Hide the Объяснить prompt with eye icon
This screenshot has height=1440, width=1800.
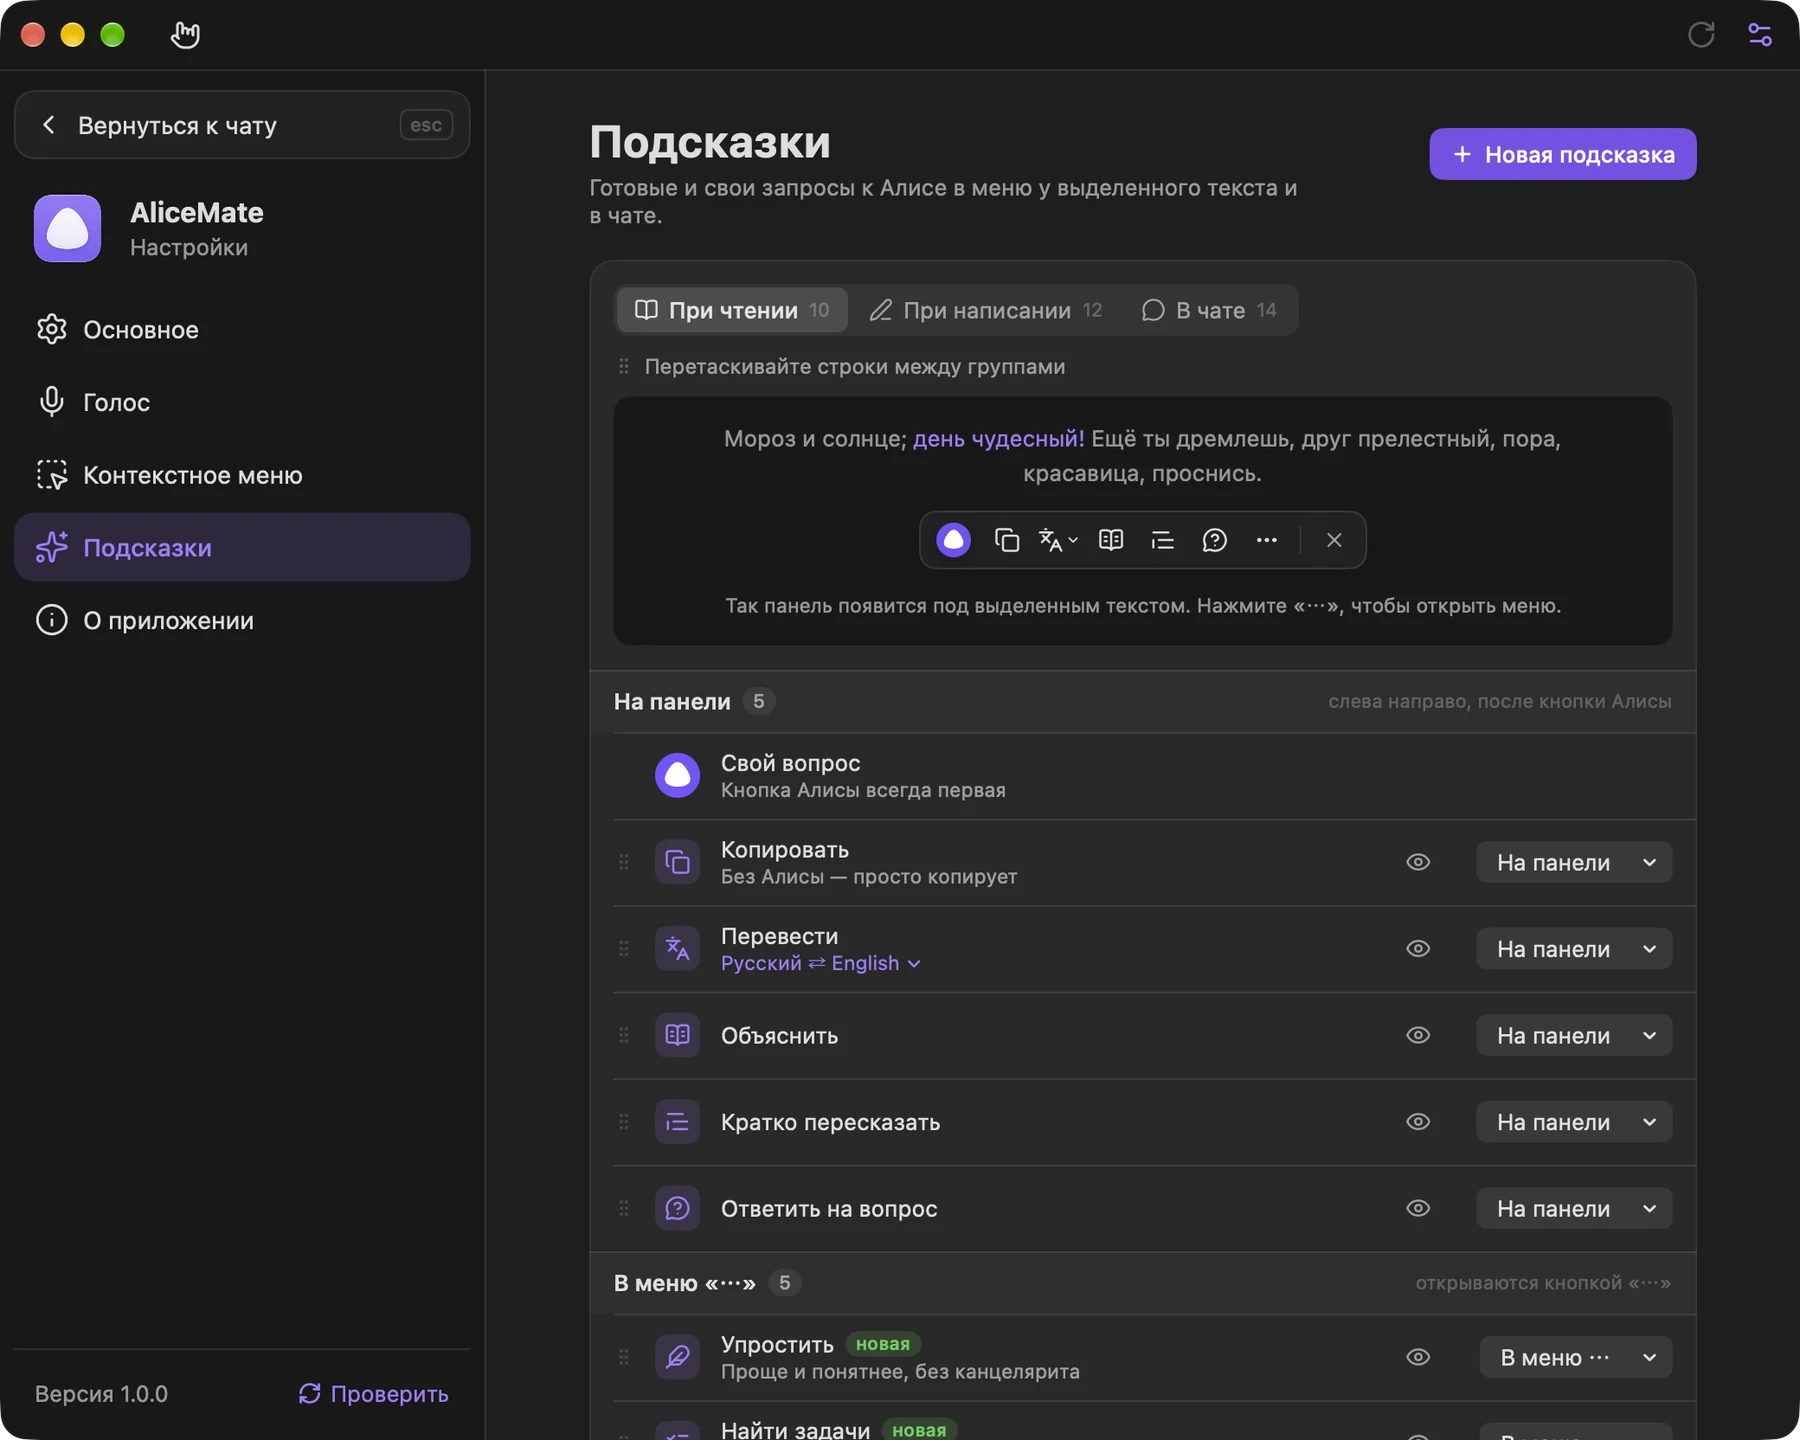coord(1417,1035)
